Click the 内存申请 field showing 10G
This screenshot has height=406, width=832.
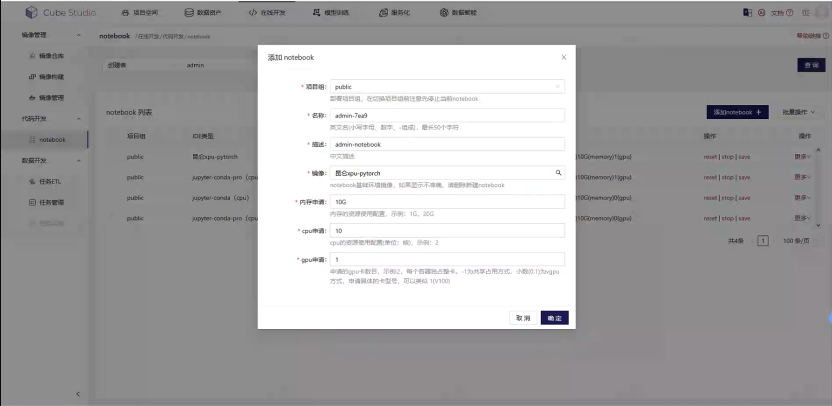pyautogui.click(x=447, y=202)
